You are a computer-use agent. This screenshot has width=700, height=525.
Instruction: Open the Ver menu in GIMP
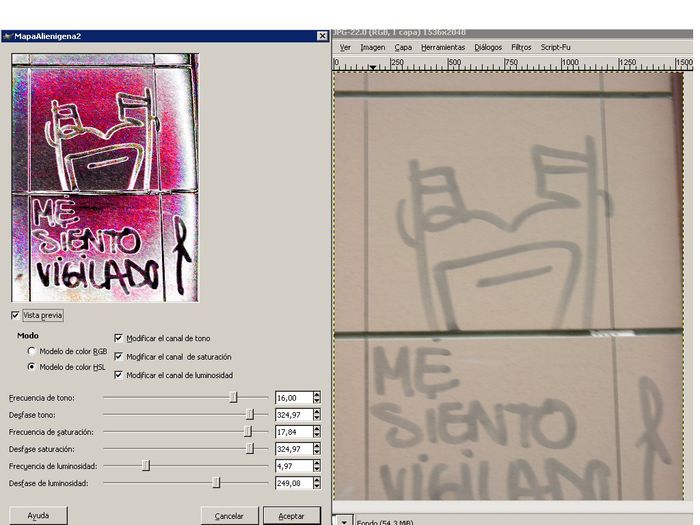click(345, 47)
